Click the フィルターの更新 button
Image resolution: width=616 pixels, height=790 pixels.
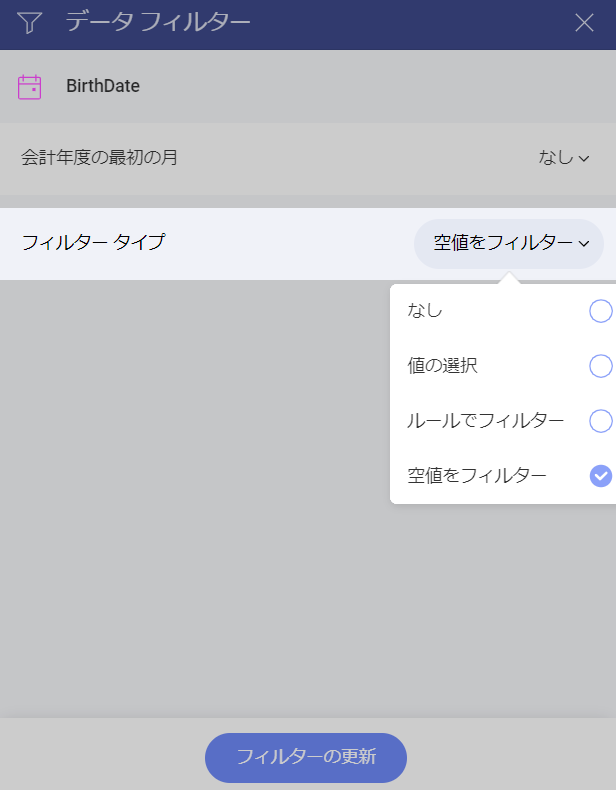(306, 757)
